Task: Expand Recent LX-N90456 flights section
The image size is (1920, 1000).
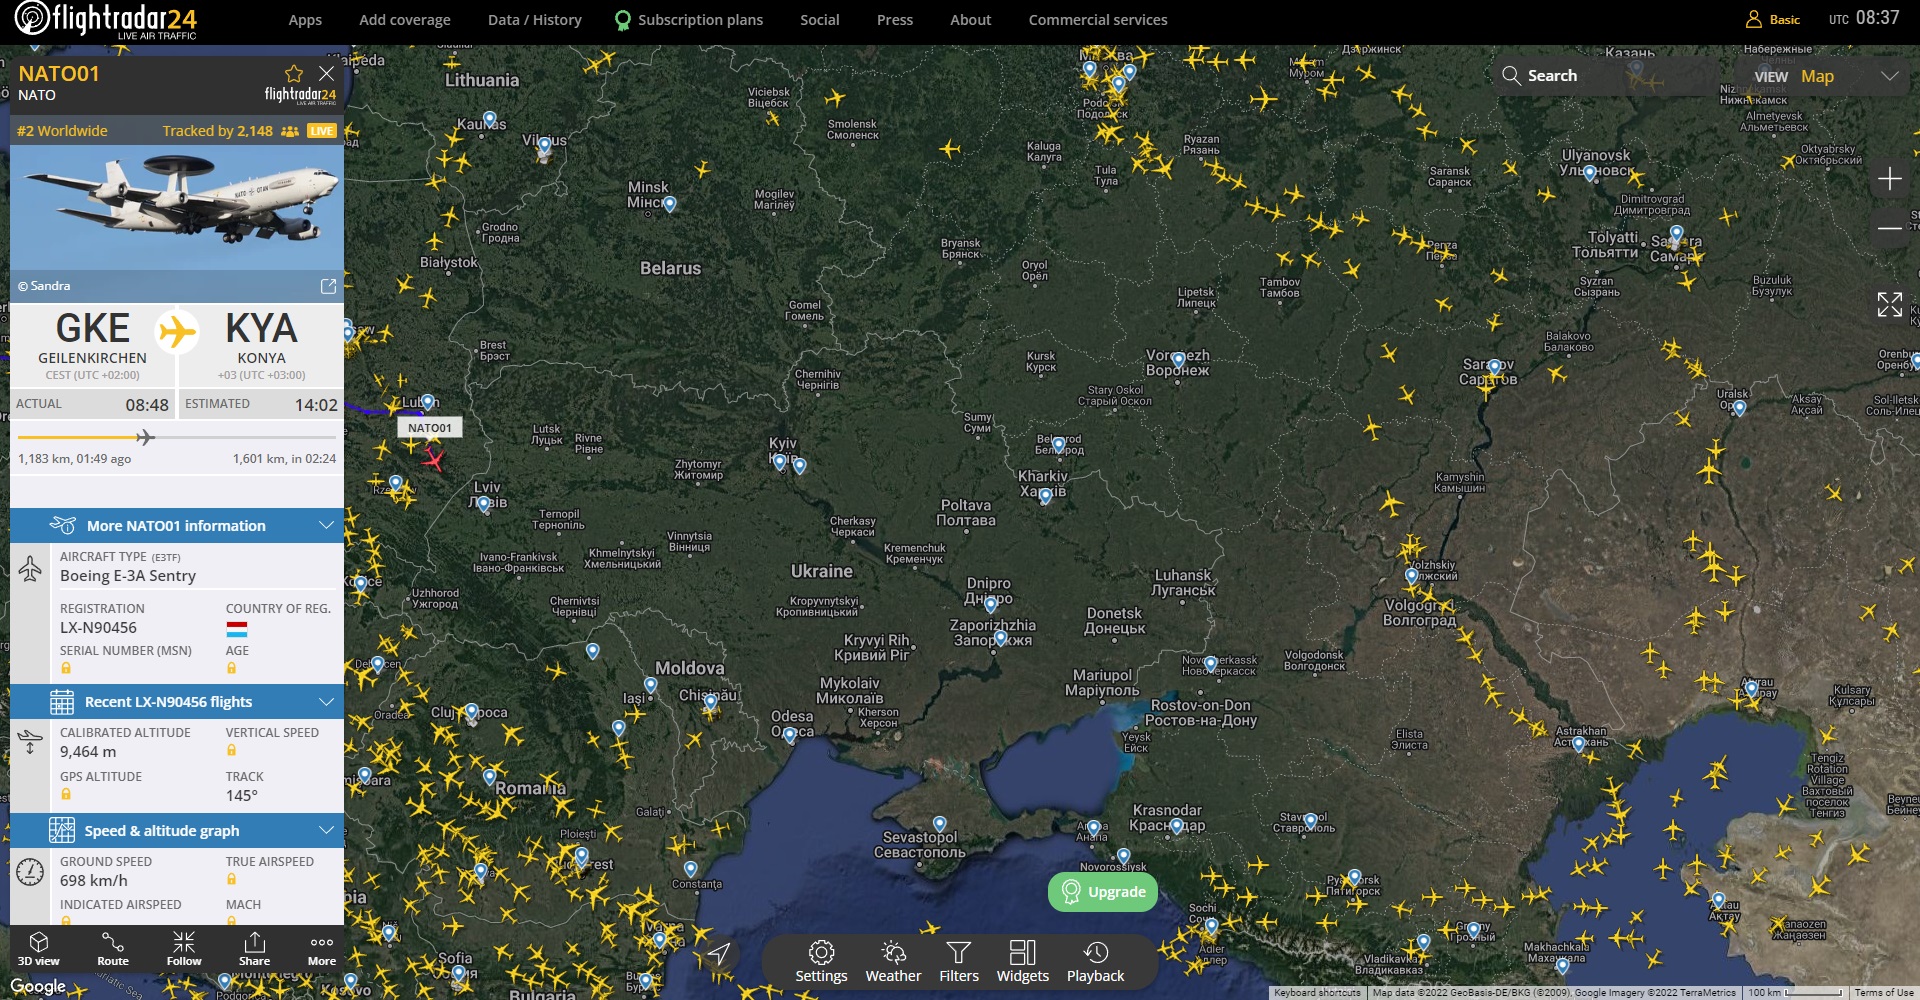Action: [x=326, y=702]
